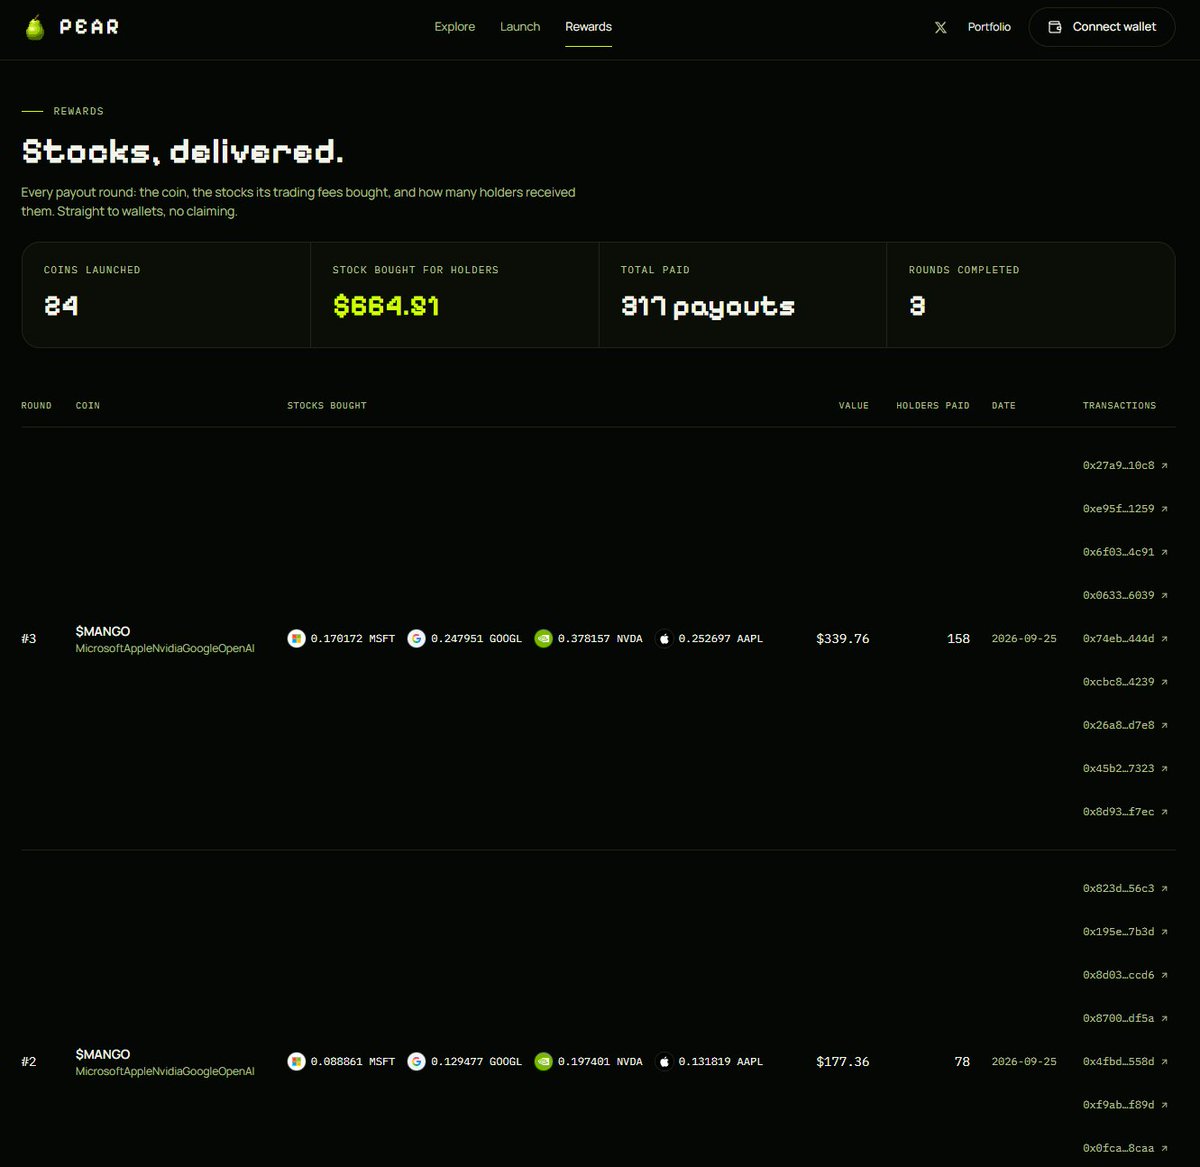
Task: Click the $177.36 value cell
Action: [x=843, y=1061]
